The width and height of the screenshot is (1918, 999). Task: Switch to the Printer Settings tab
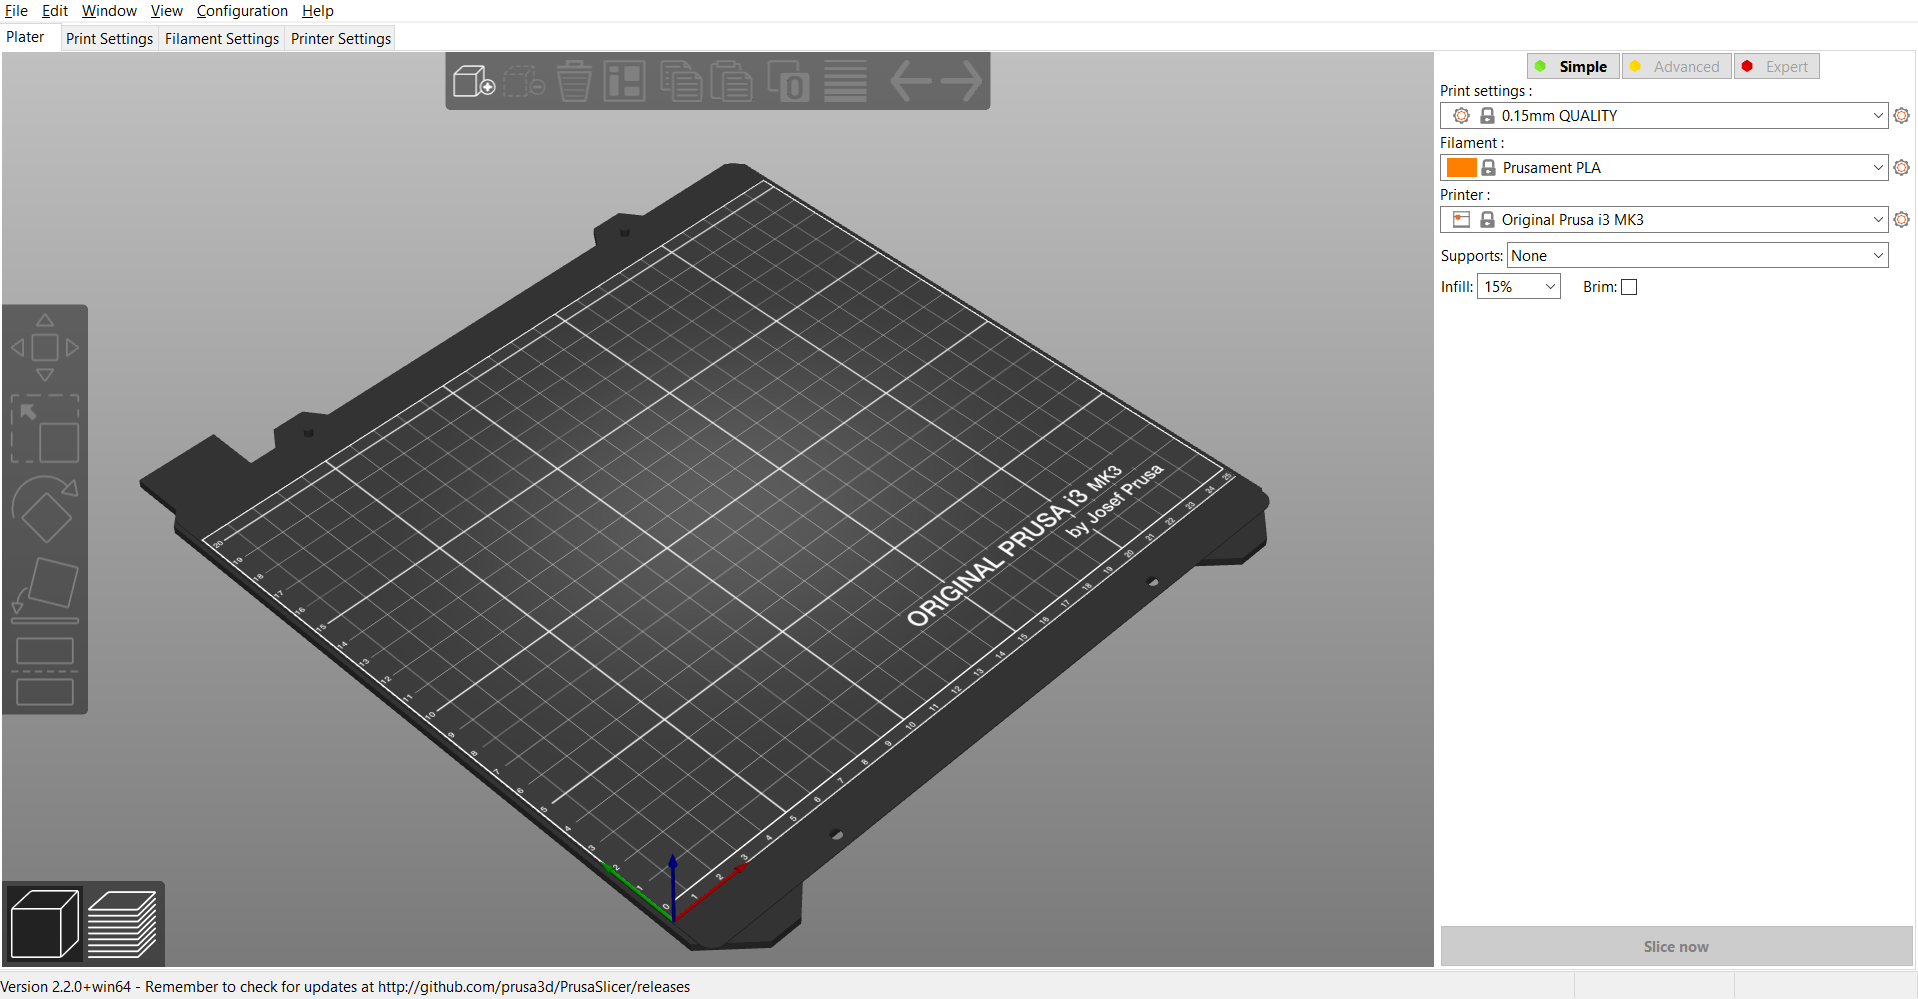click(341, 39)
